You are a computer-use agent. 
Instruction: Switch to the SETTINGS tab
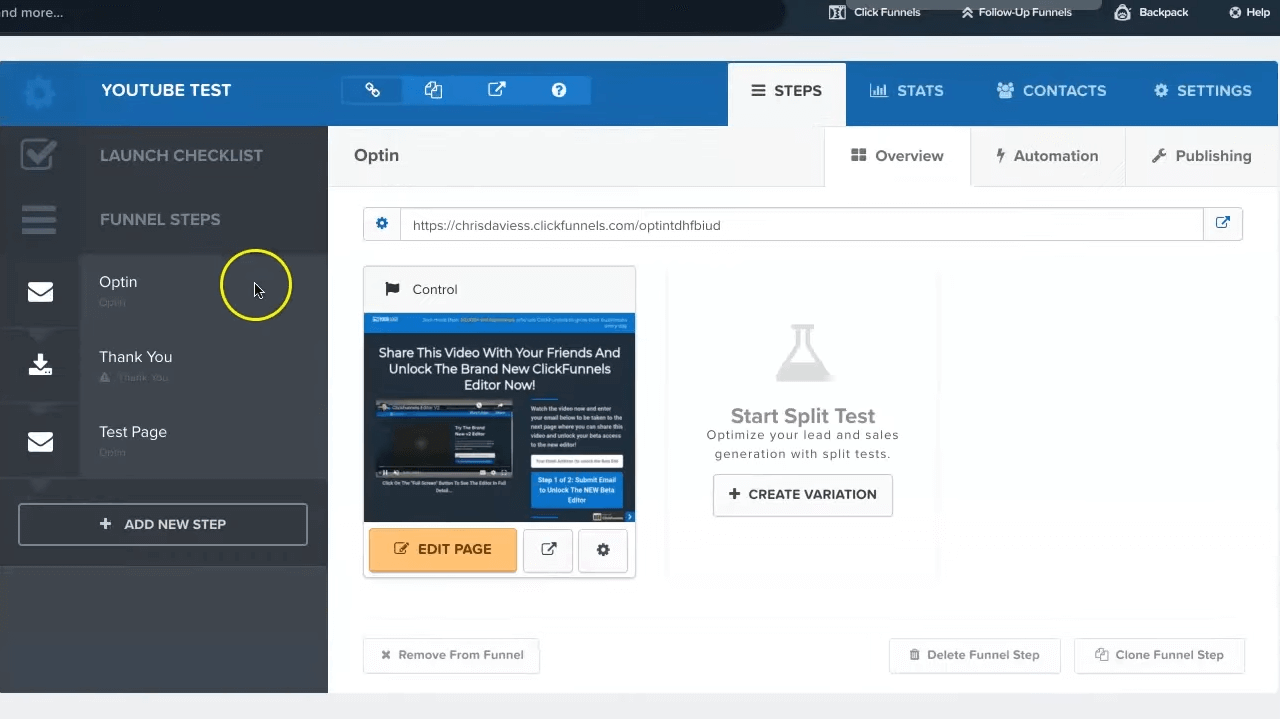pyautogui.click(x=1202, y=91)
